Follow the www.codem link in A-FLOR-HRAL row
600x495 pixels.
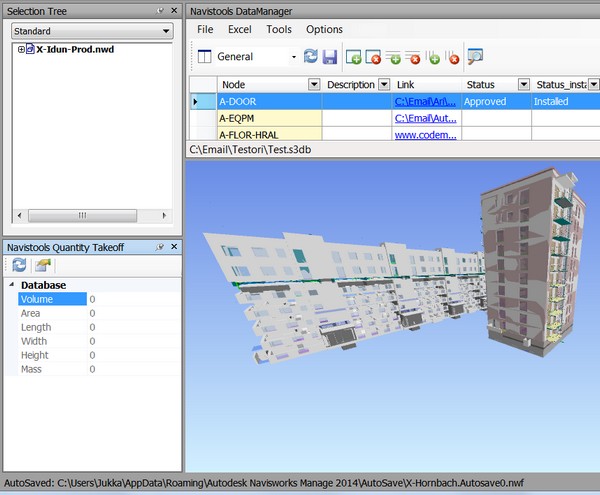(x=425, y=133)
